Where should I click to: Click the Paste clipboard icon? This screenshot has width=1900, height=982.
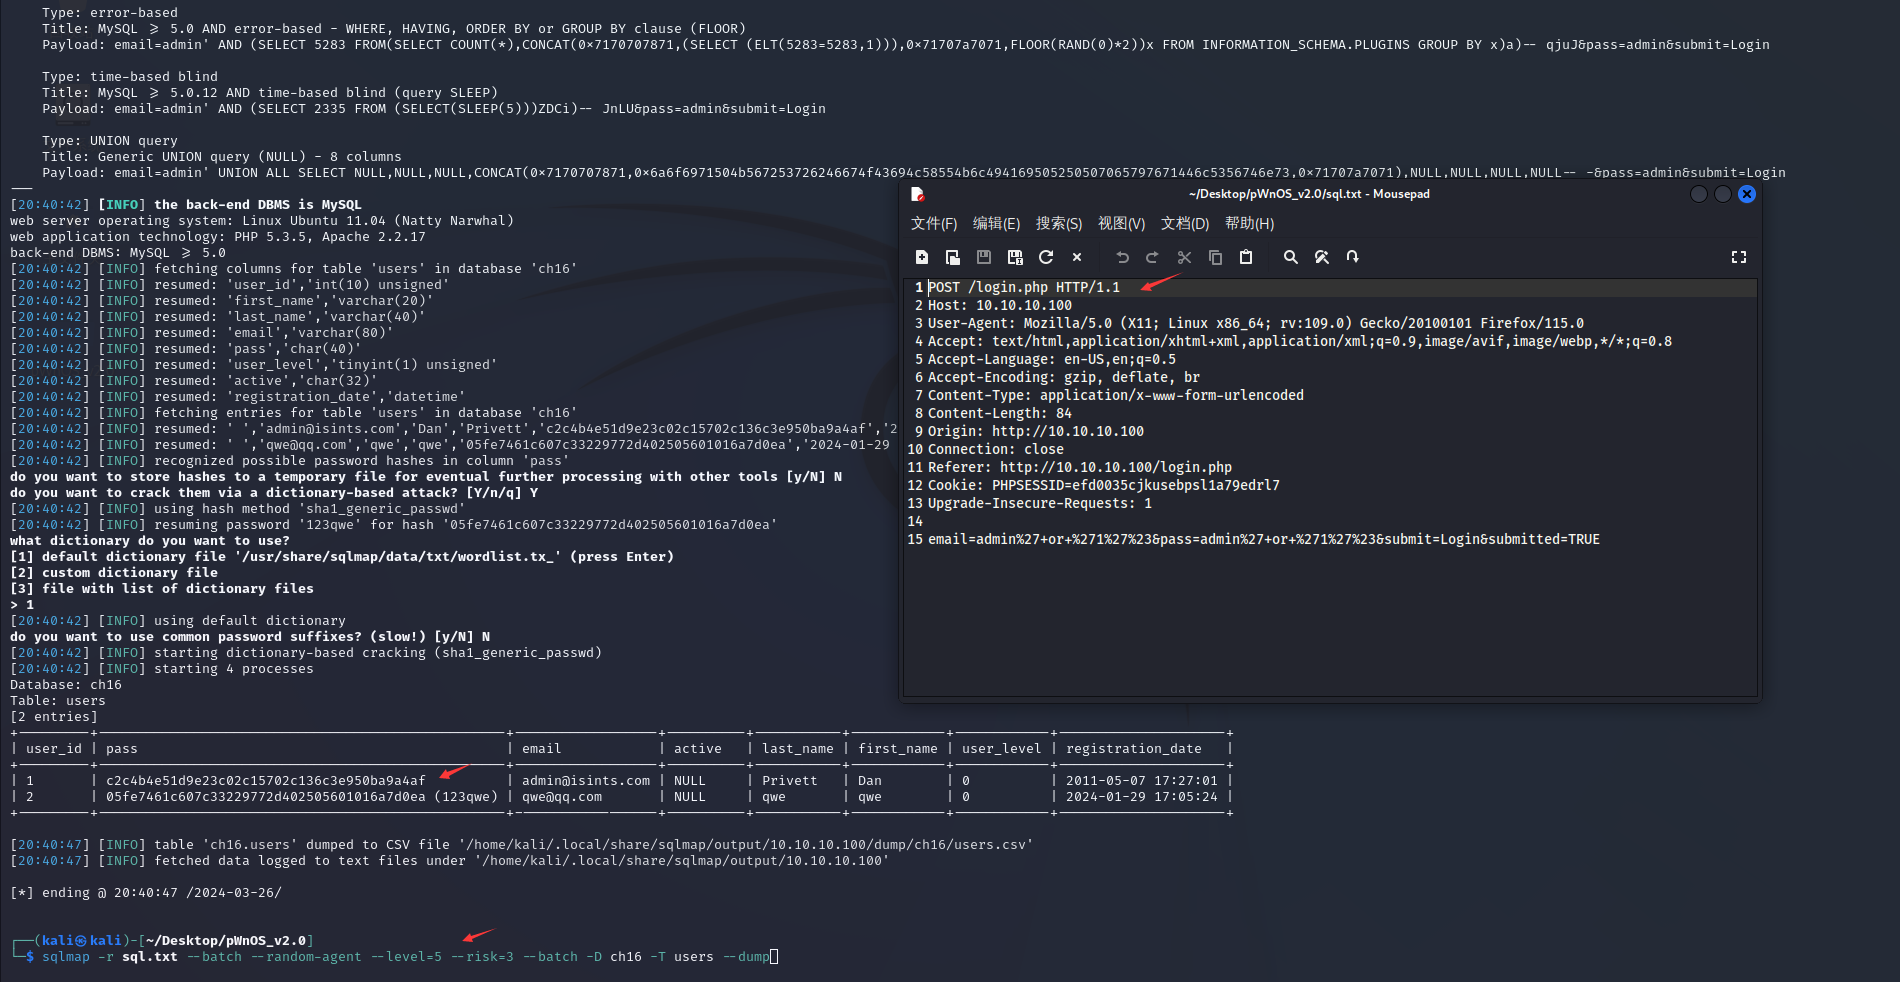(1246, 257)
